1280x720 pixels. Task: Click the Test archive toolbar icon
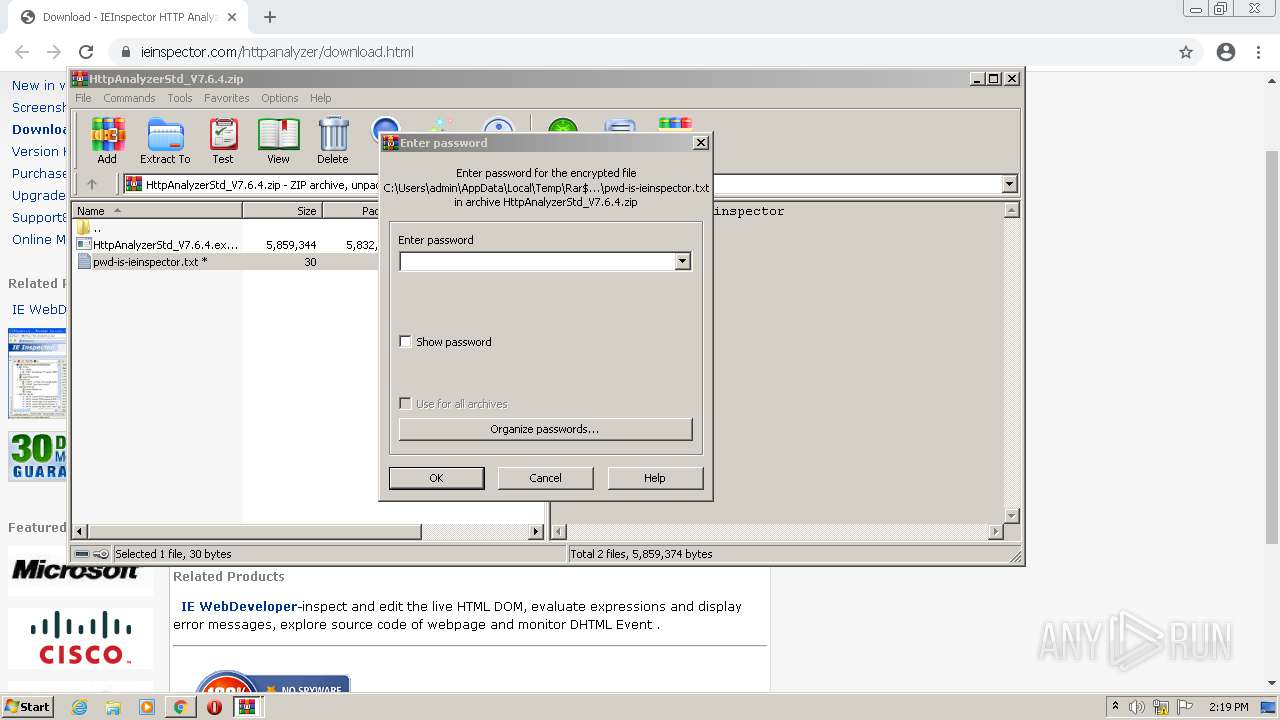[223, 141]
